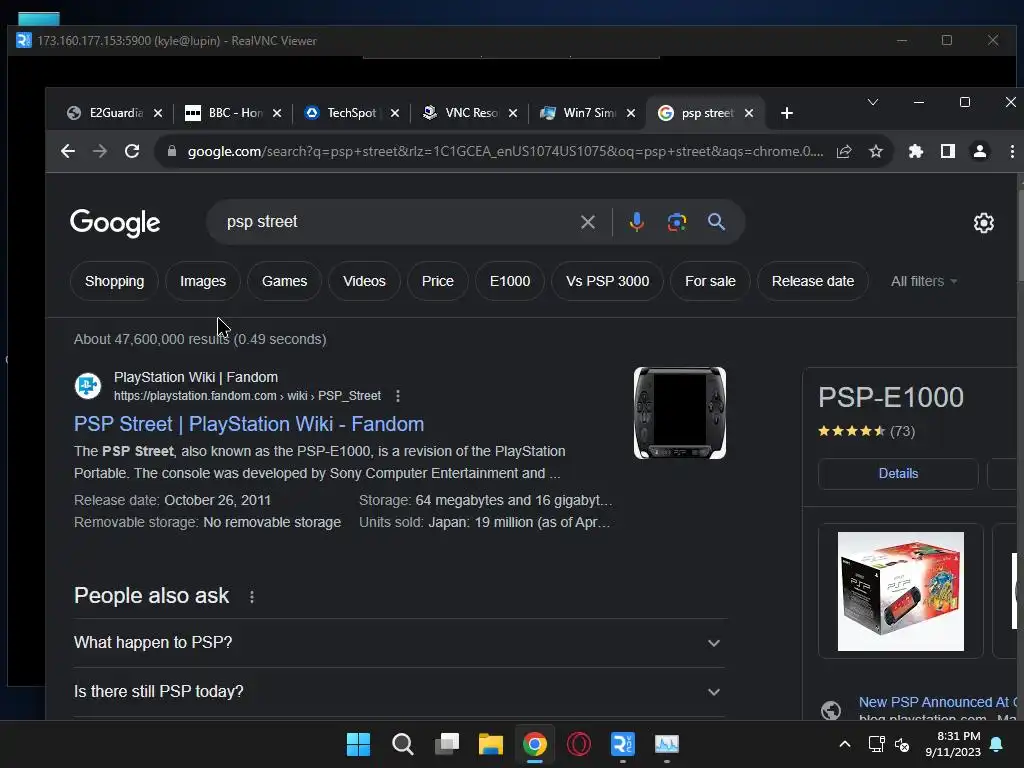Open Details in PSP-E1000 panel
Screen dimensions: 1024x768
click(x=898, y=474)
